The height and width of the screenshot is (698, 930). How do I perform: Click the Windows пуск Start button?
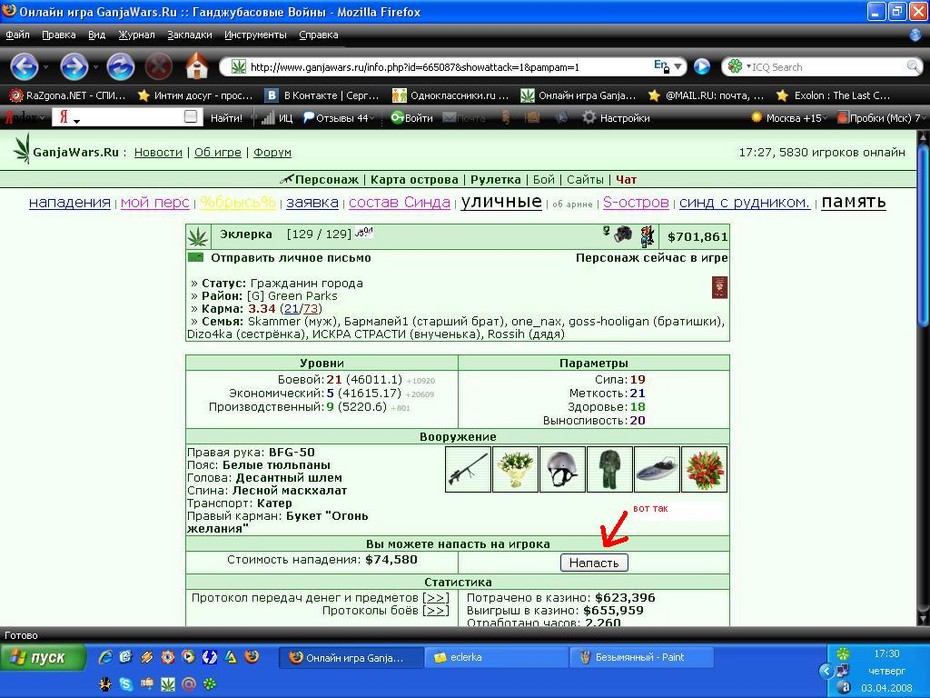coord(43,658)
